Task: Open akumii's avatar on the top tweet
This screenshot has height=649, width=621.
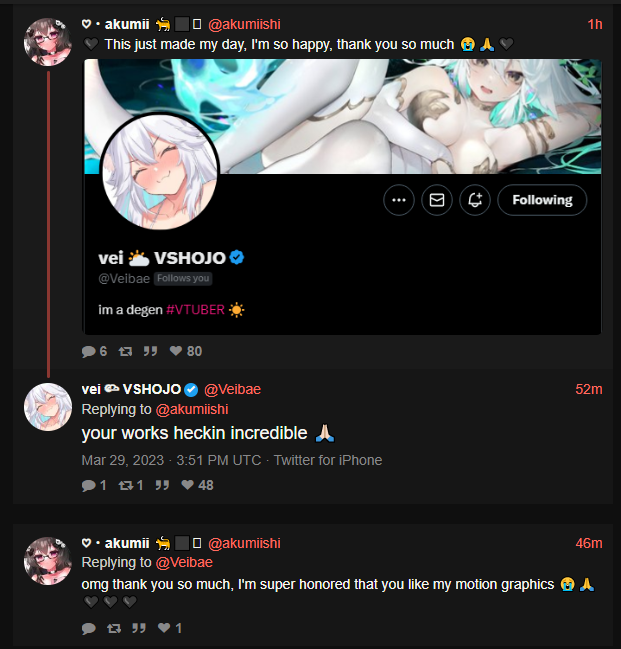Action: pyautogui.click(x=48, y=42)
